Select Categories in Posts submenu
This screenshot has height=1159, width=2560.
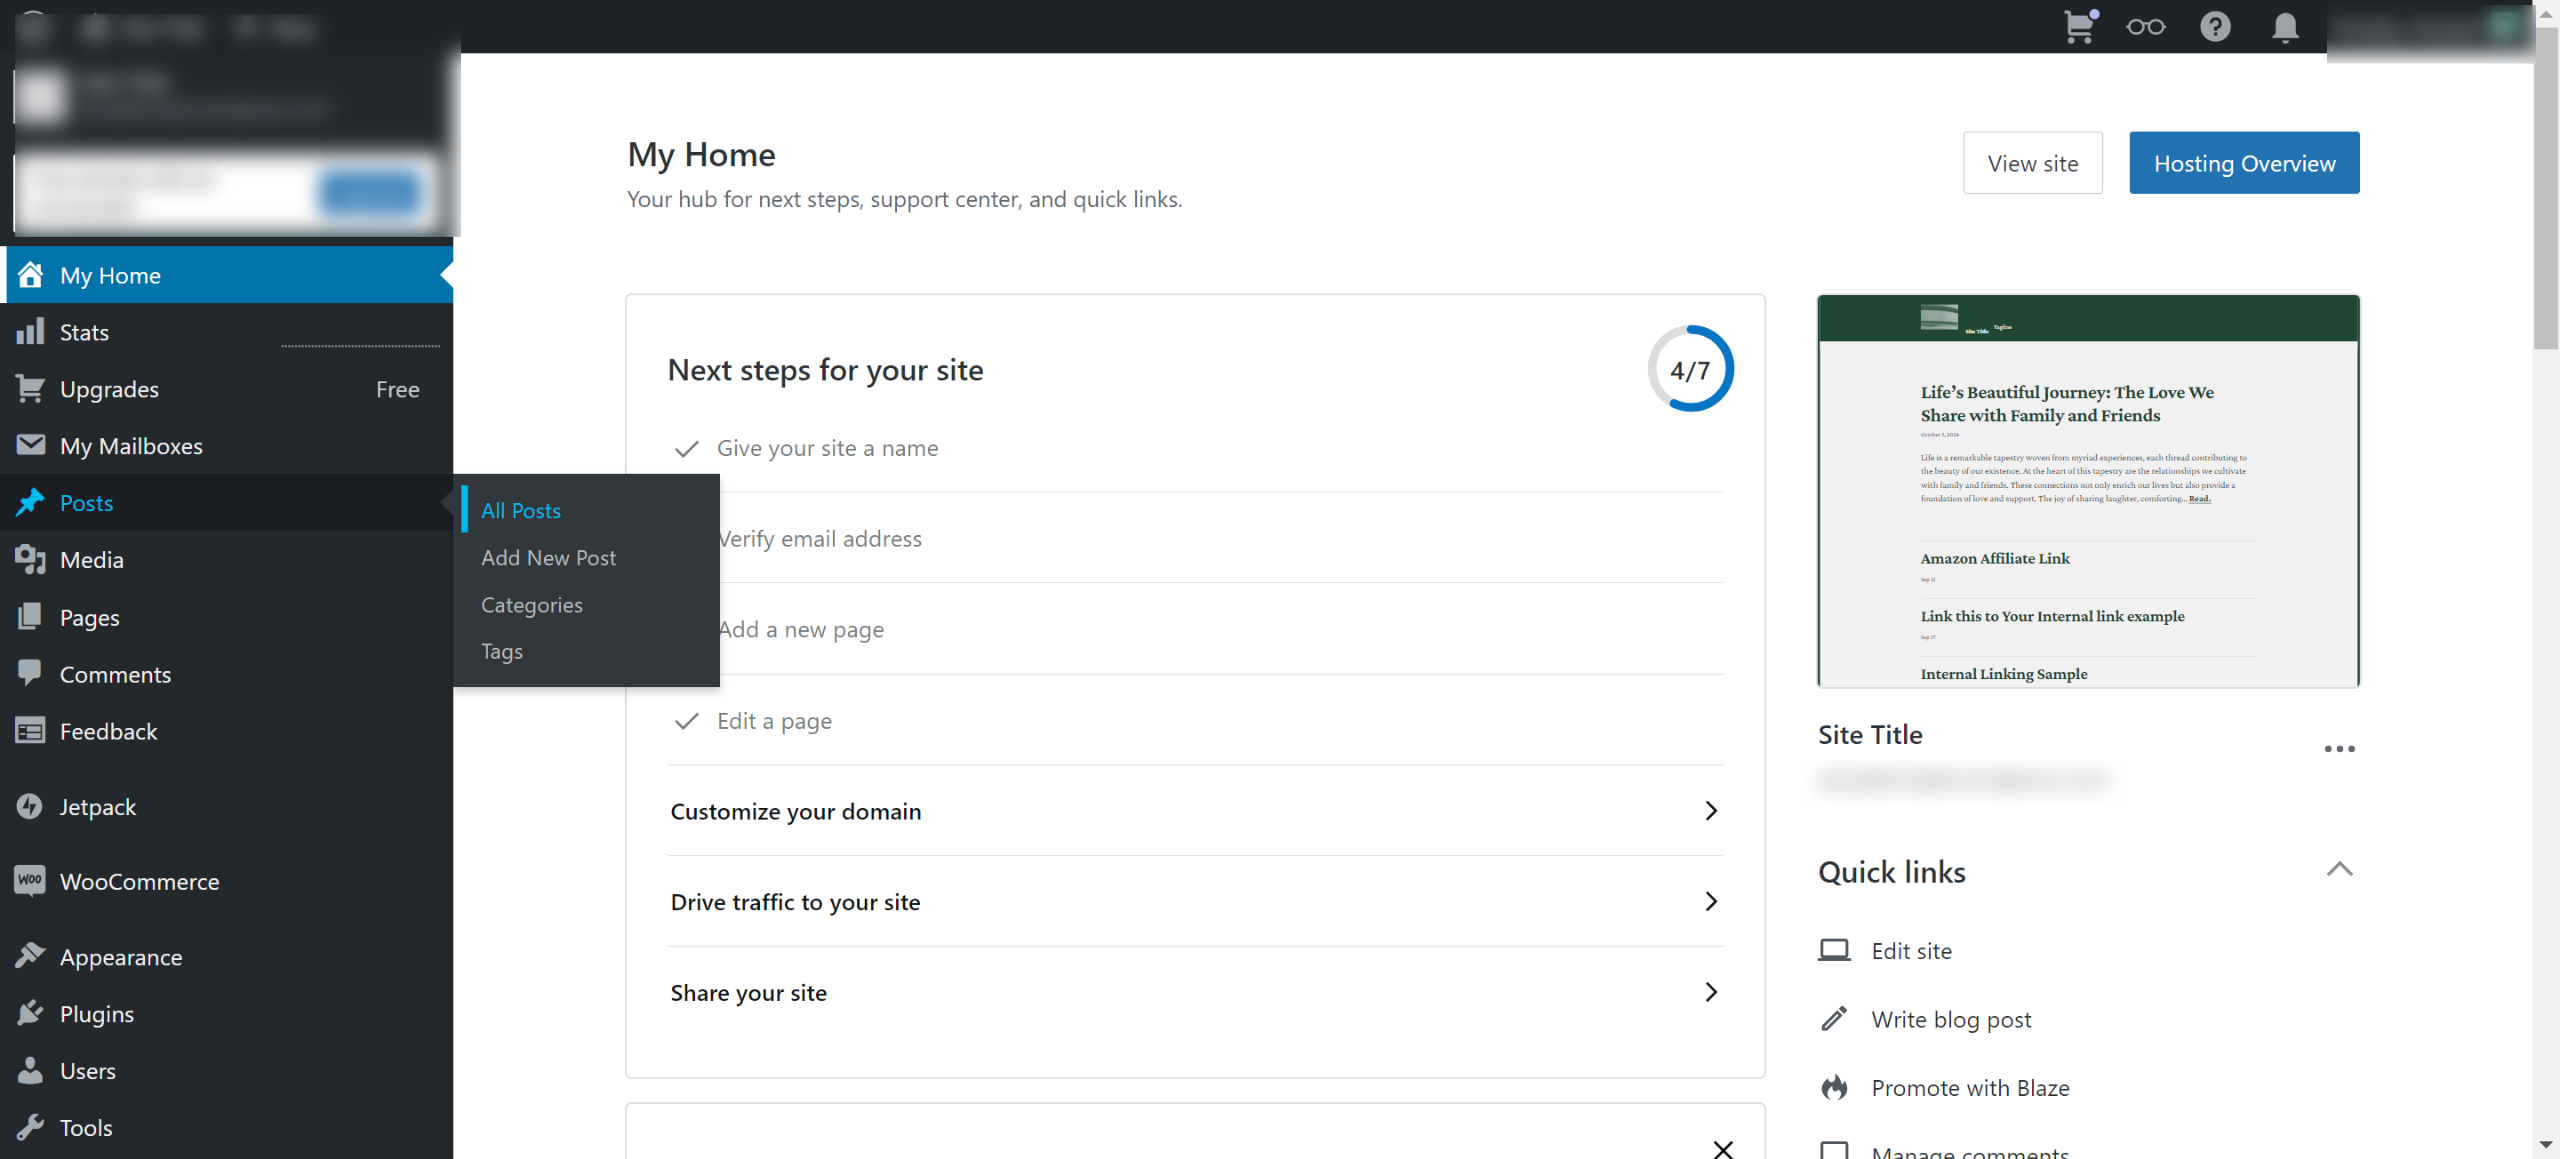click(531, 605)
